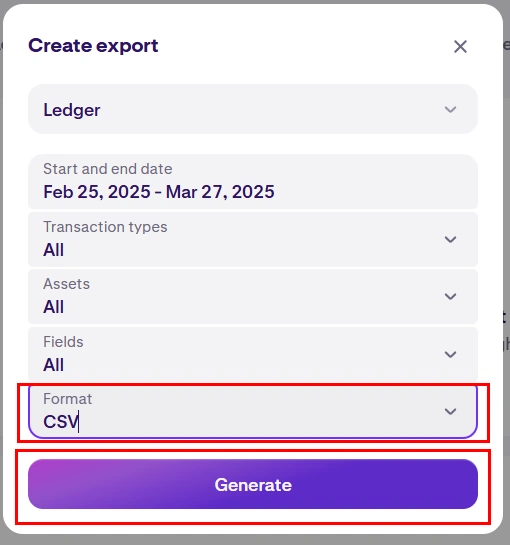Click the All value under Assets
Screen dimensions: 510x545
(x=53, y=307)
